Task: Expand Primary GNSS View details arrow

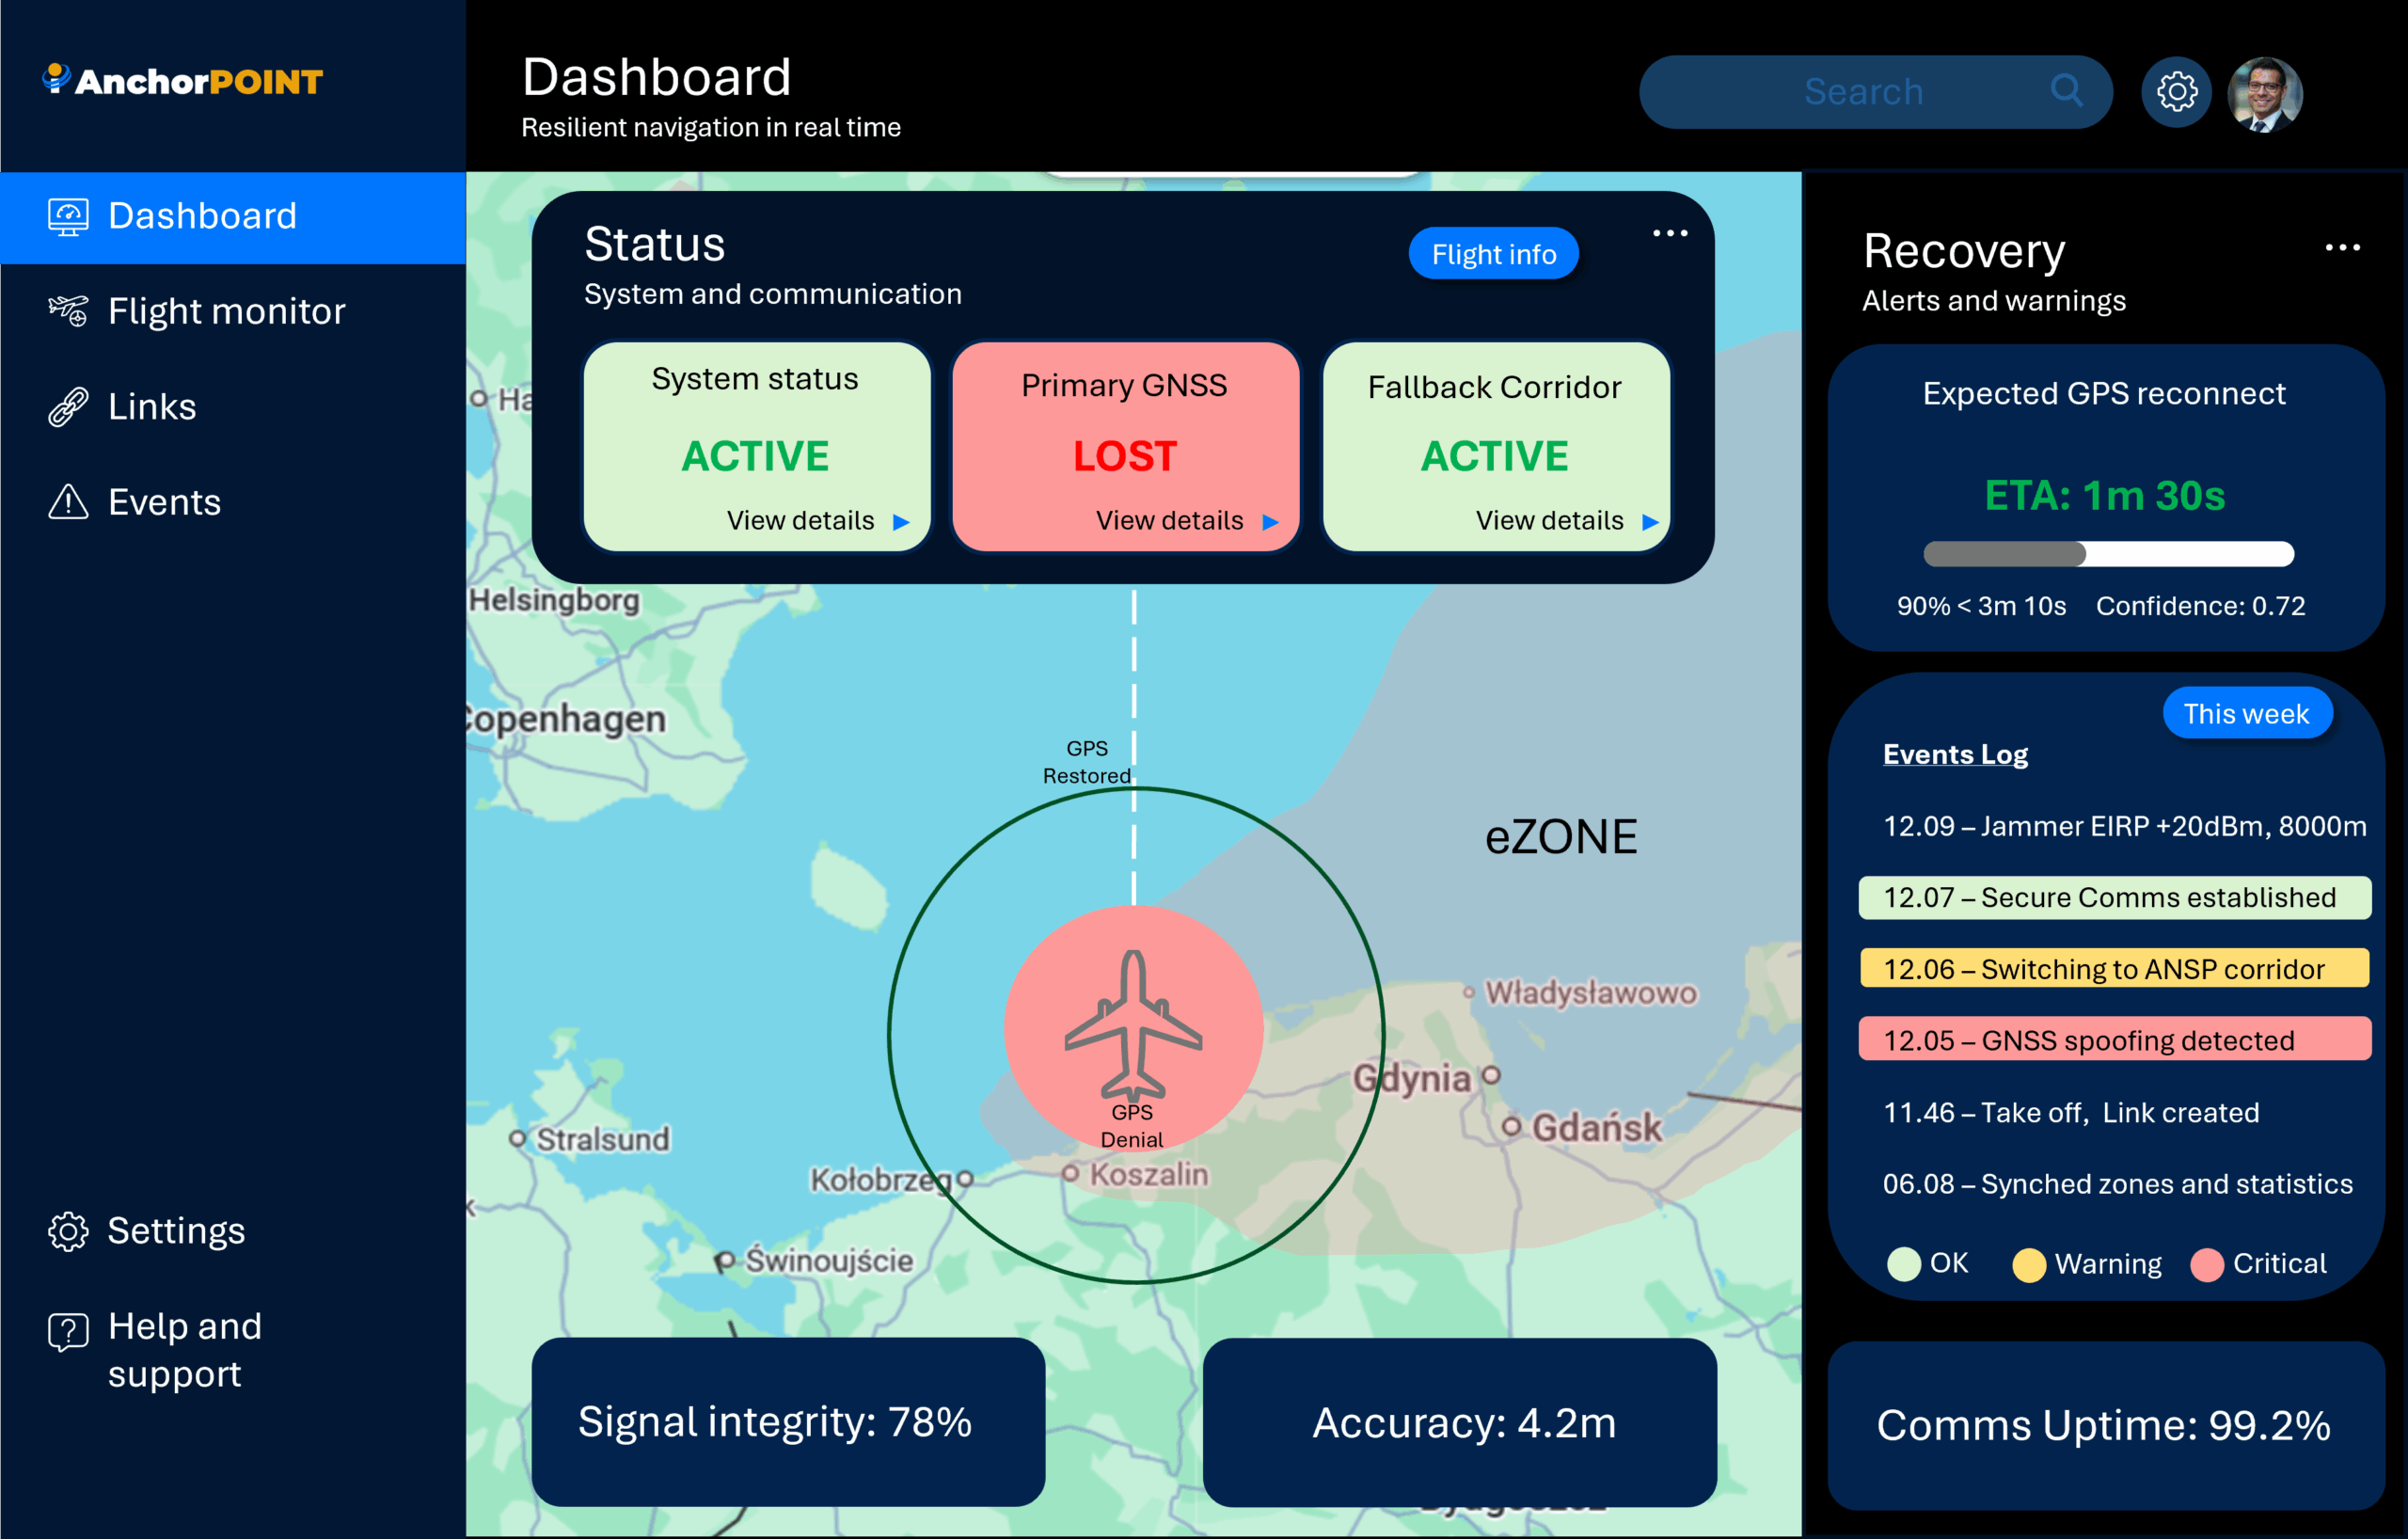Action: [x=1270, y=522]
